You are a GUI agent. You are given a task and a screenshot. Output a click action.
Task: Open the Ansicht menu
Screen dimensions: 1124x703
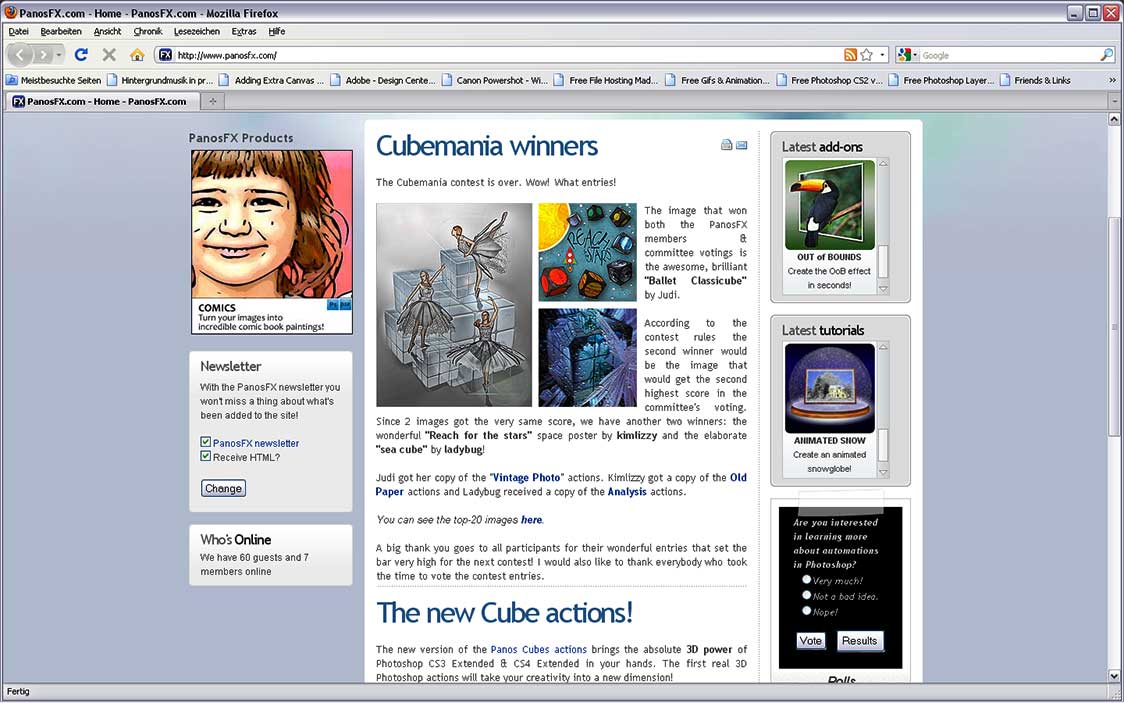coord(108,32)
